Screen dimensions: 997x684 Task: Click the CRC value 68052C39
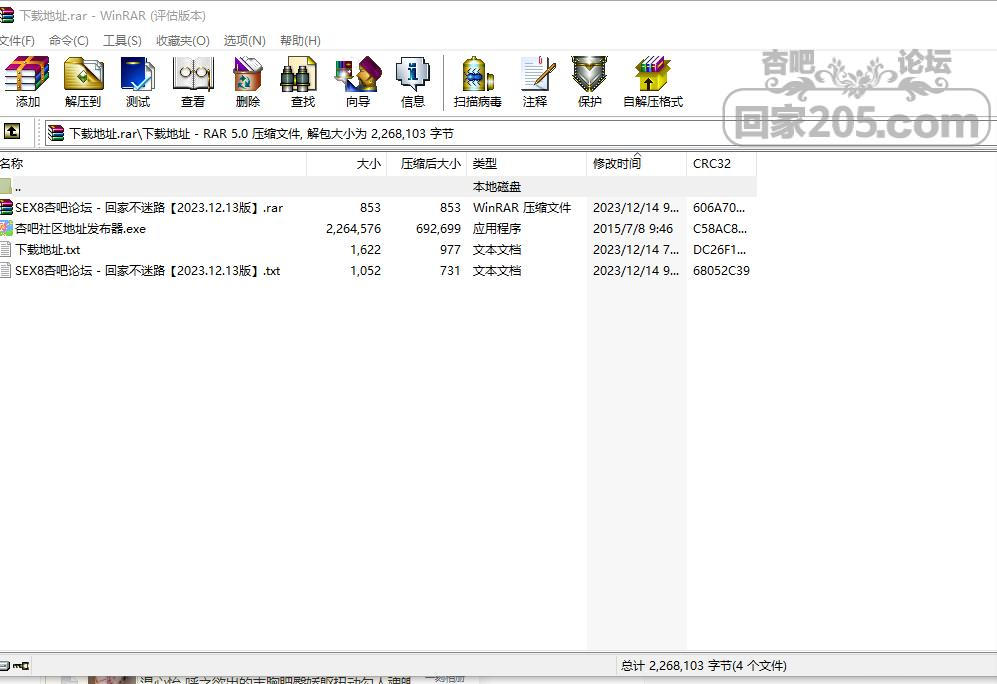(721, 271)
